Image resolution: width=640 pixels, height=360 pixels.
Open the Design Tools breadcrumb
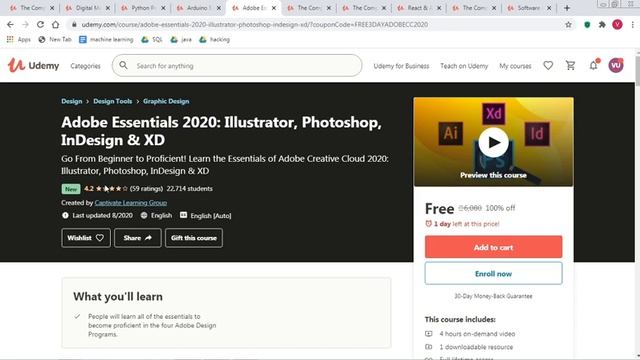coord(113,101)
